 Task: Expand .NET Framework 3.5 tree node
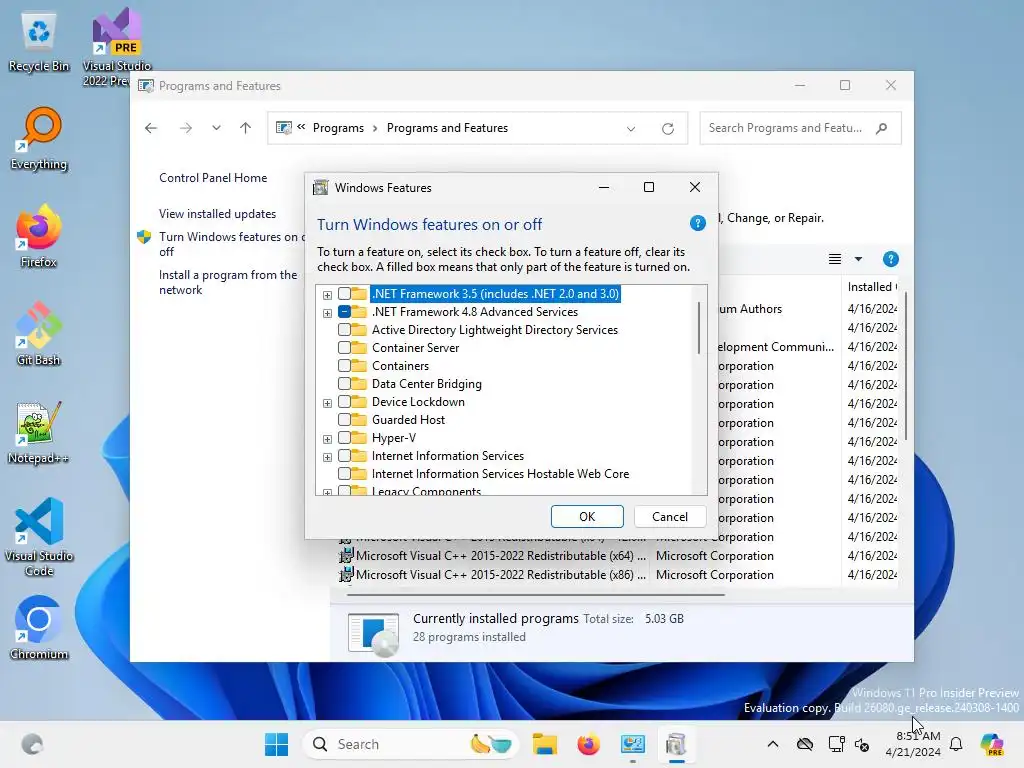(327, 295)
